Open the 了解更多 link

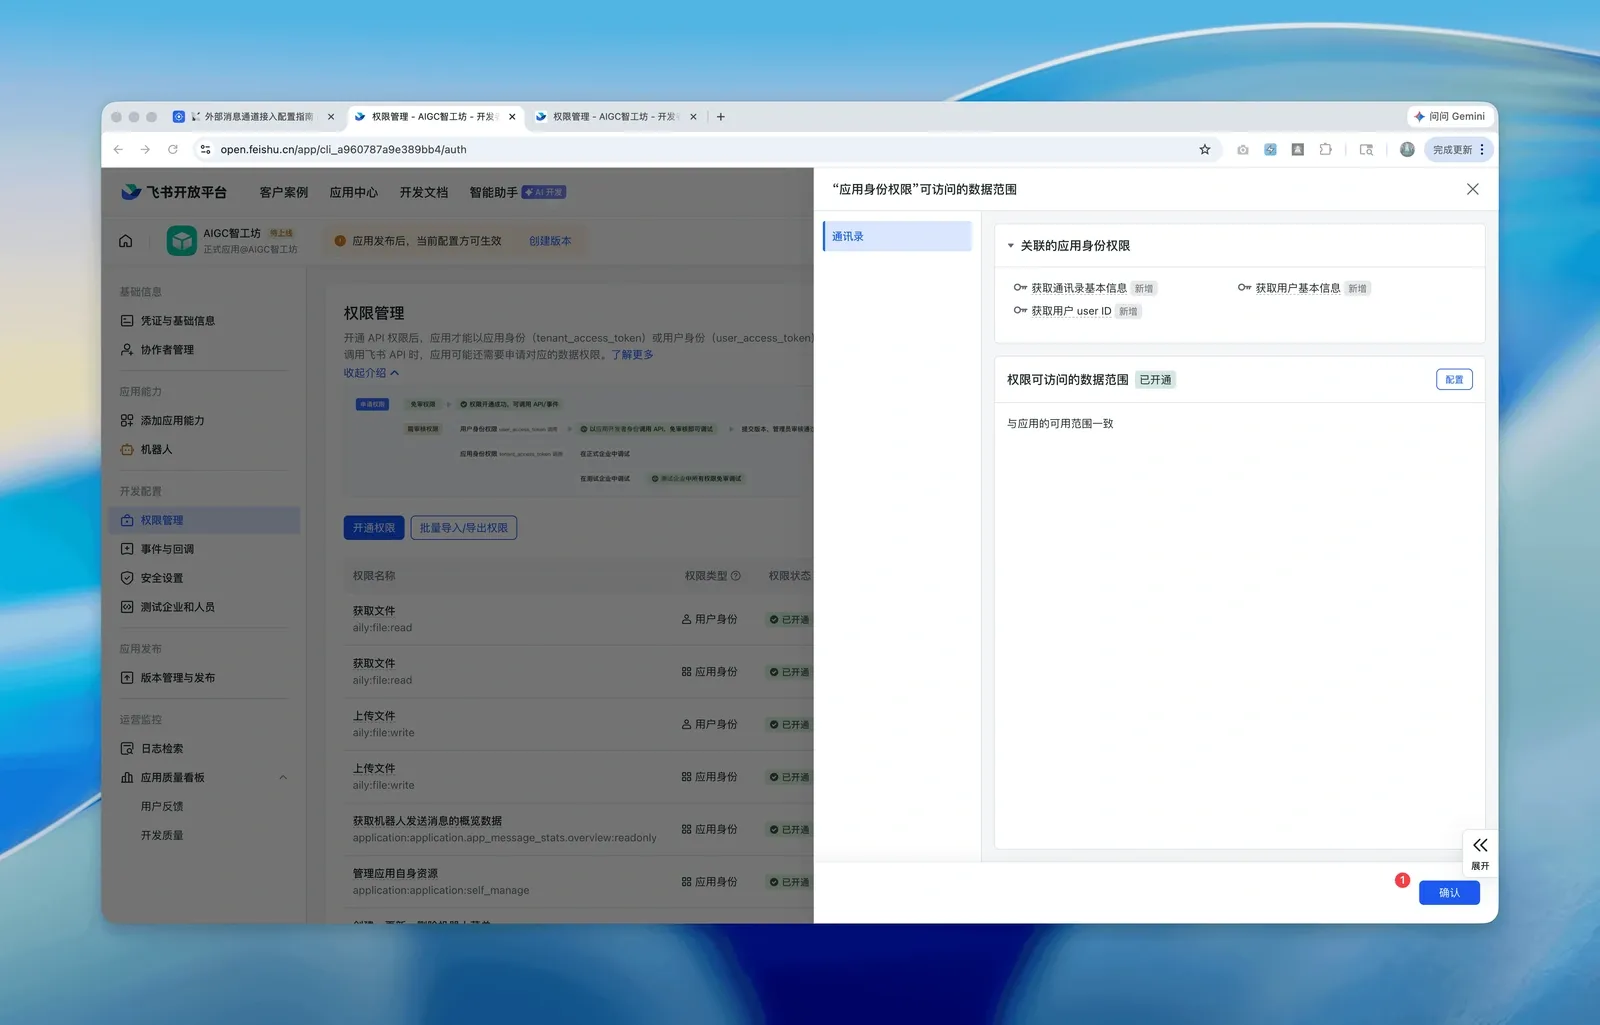click(632, 355)
